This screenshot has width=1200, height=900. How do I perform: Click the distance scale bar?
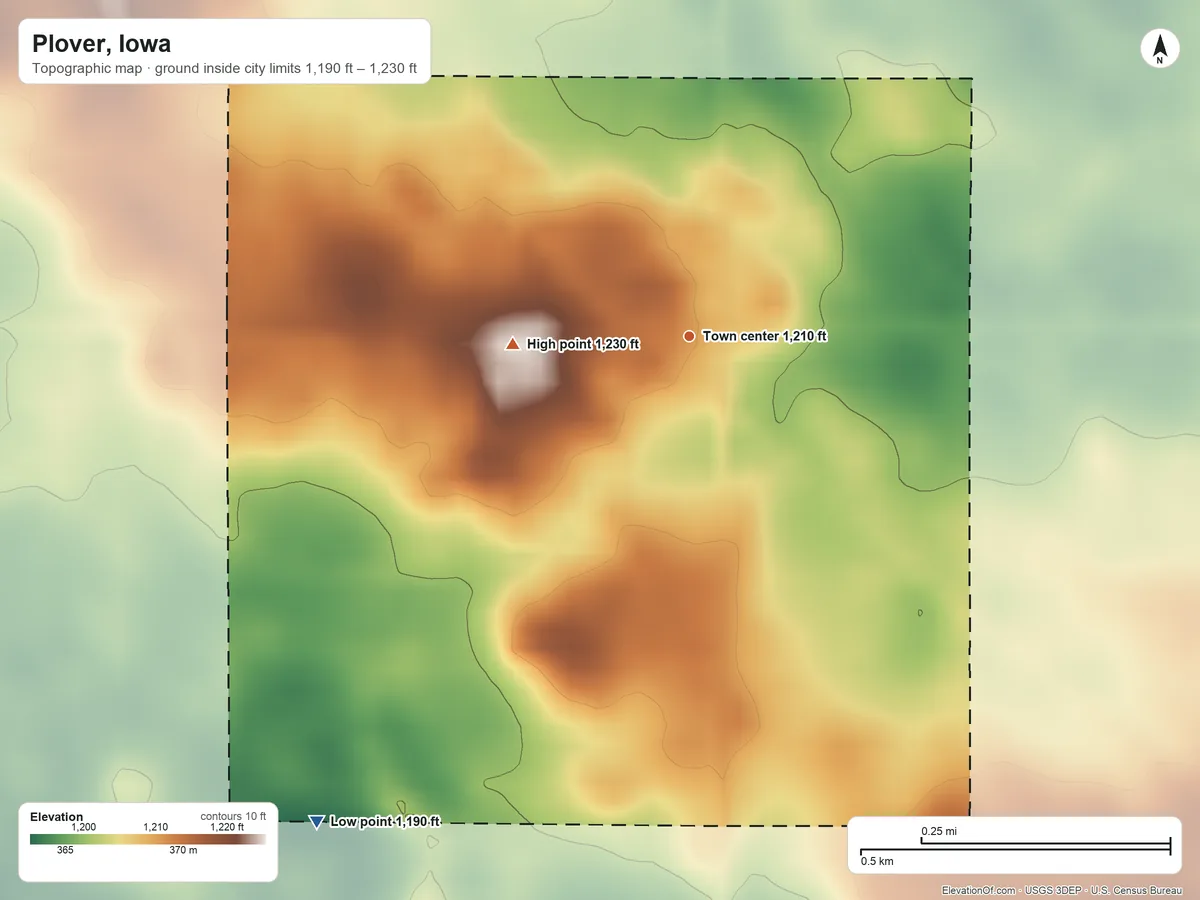pos(1015,846)
